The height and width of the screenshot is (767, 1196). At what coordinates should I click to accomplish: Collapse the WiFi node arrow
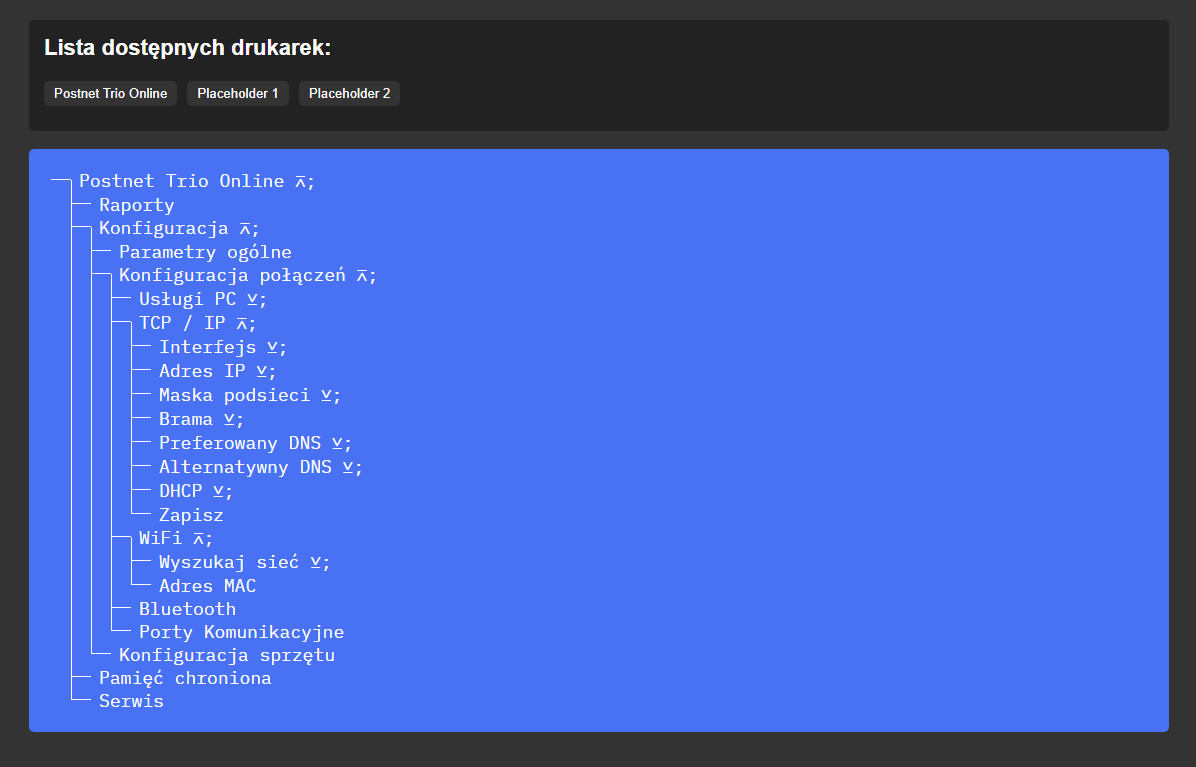point(198,539)
